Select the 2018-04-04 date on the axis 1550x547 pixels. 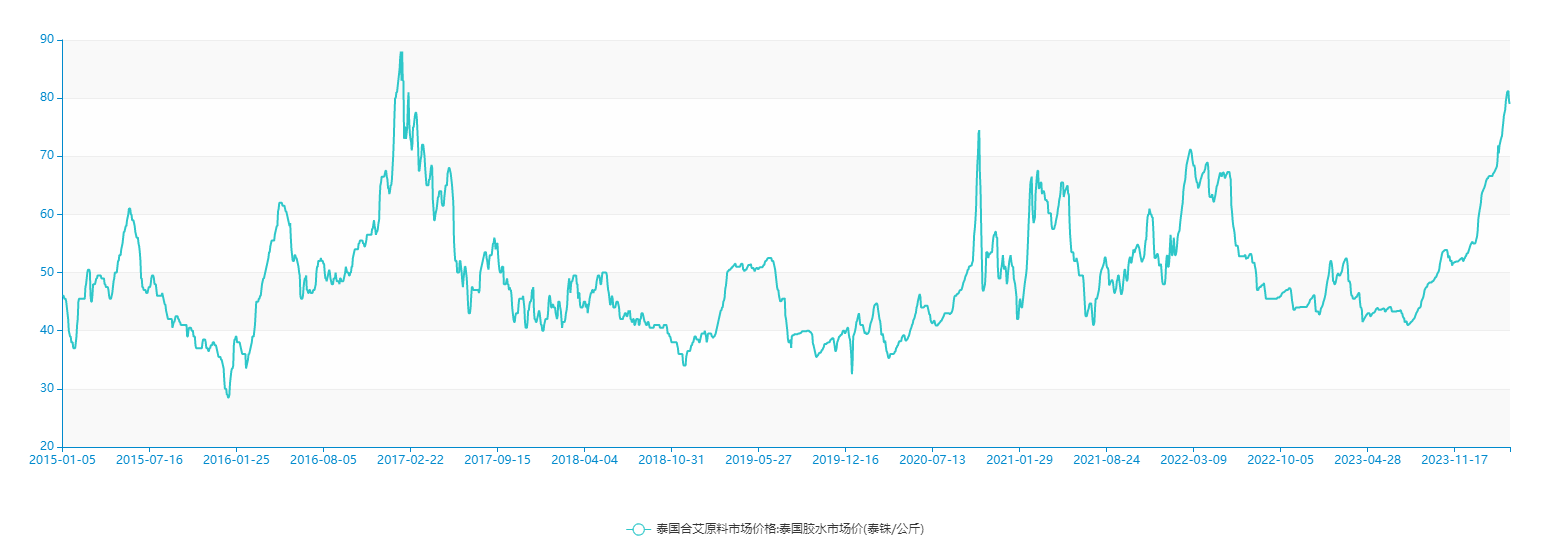(x=584, y=460)
